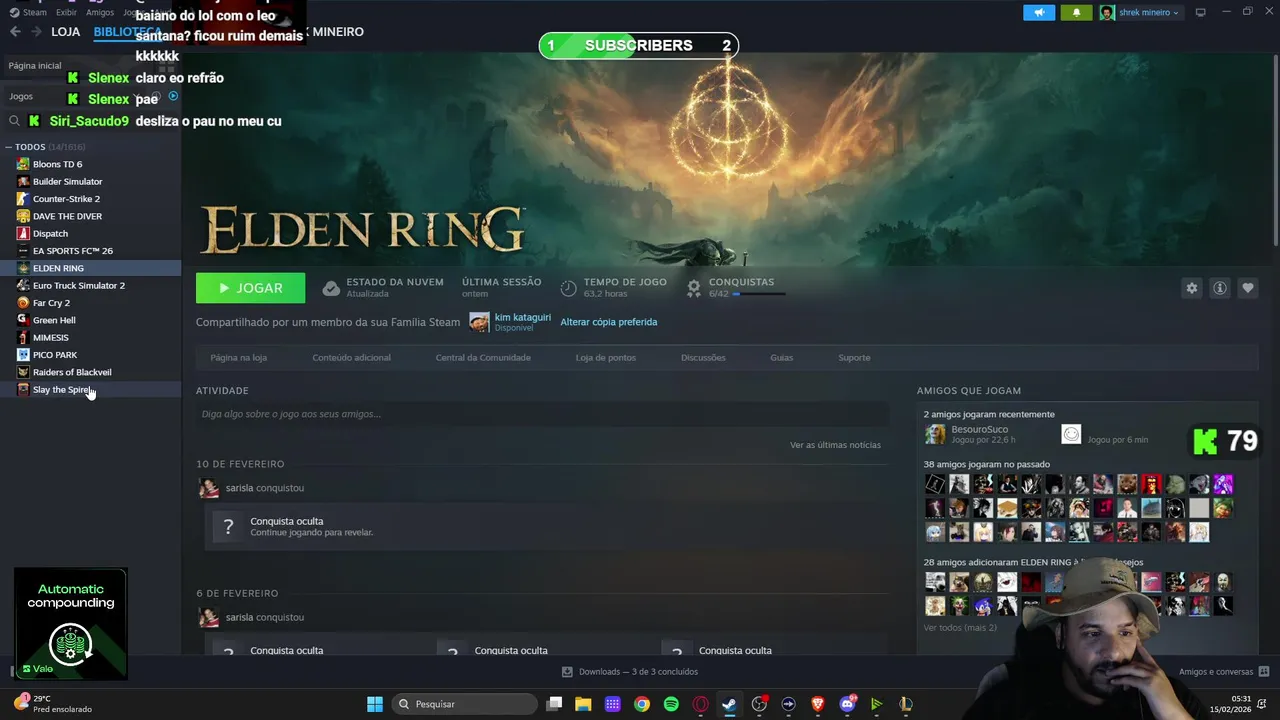Open the Exibir menu
The image size is (1280, 720).
(66, 12)
